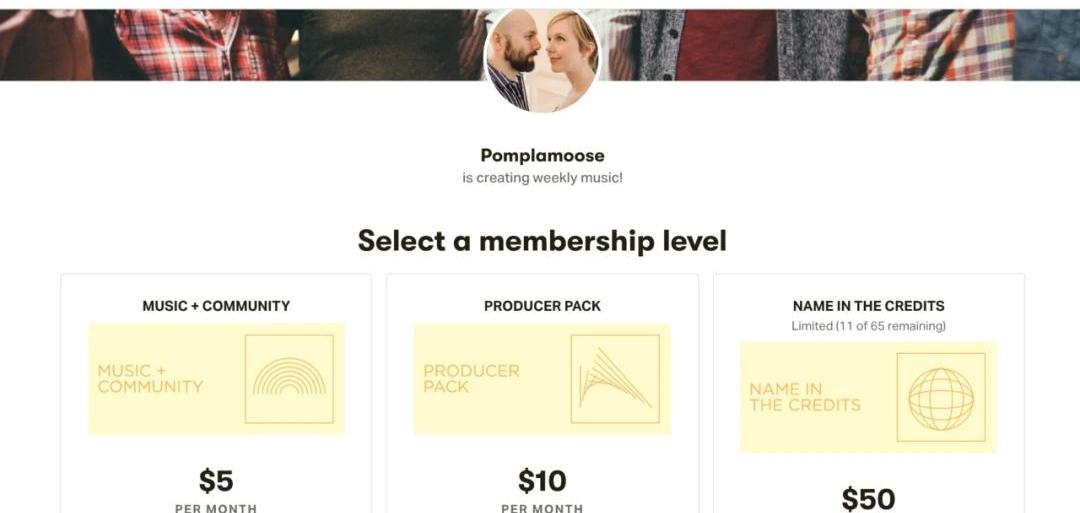
Task: Select the PRODUCER PACK tier title
Action: pos(542,306)
